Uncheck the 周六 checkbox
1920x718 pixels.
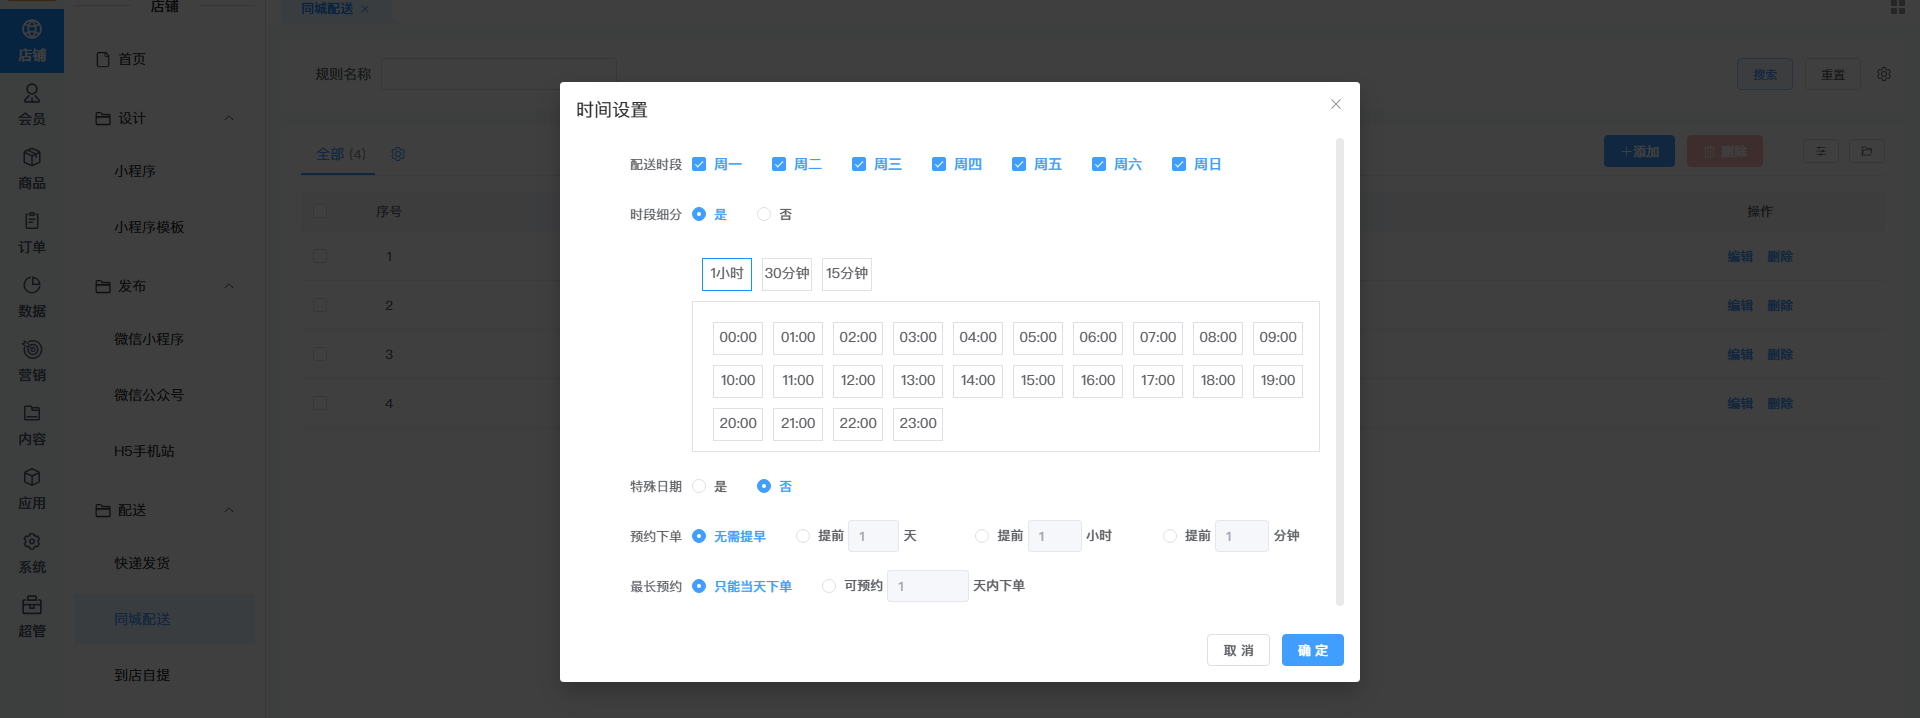click(1099, 164)
